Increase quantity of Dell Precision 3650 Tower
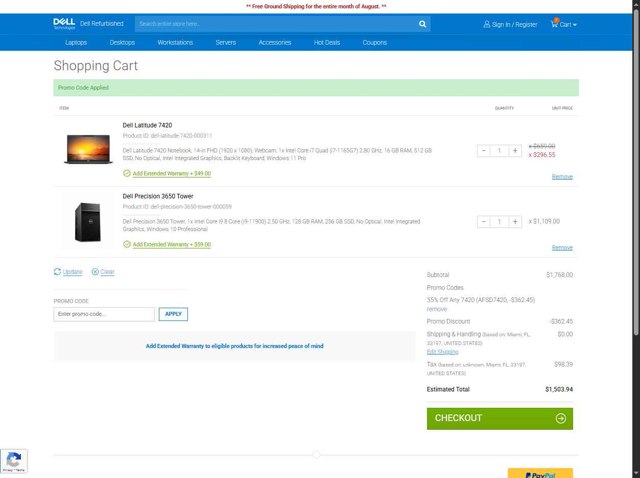Screen dimensions: 640x478 [515, 222]
